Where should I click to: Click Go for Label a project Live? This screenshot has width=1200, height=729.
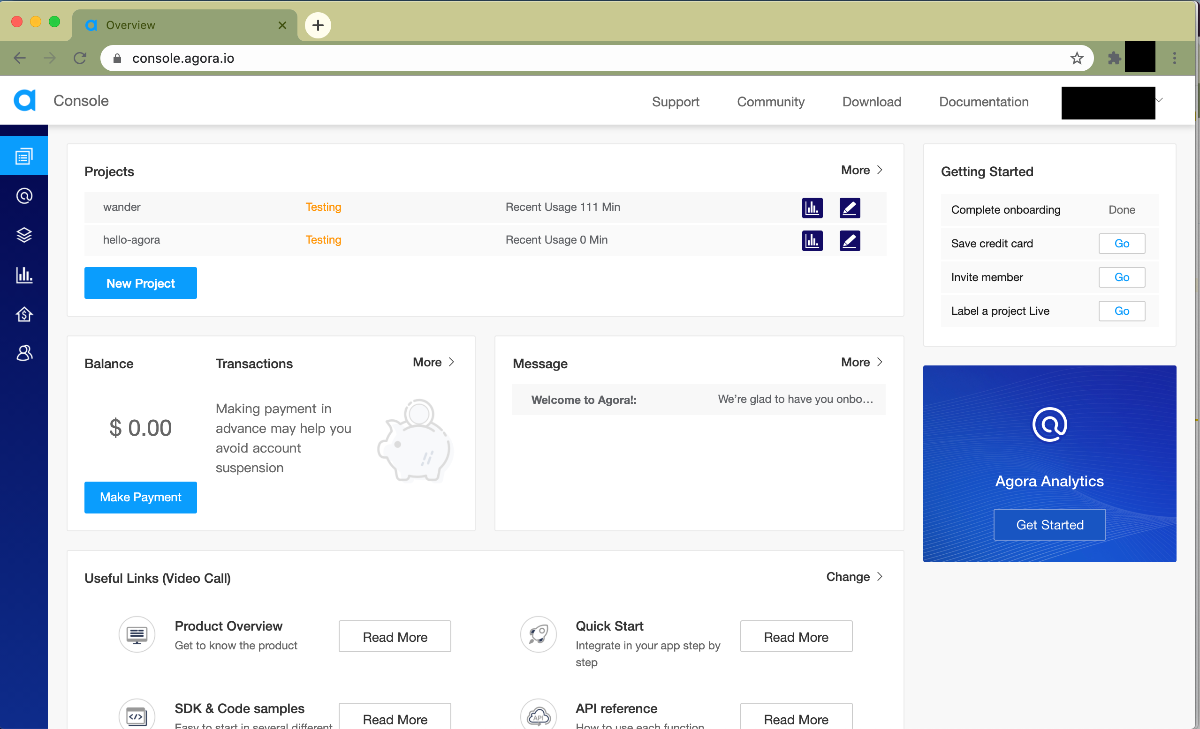(x=1122, y=311)
